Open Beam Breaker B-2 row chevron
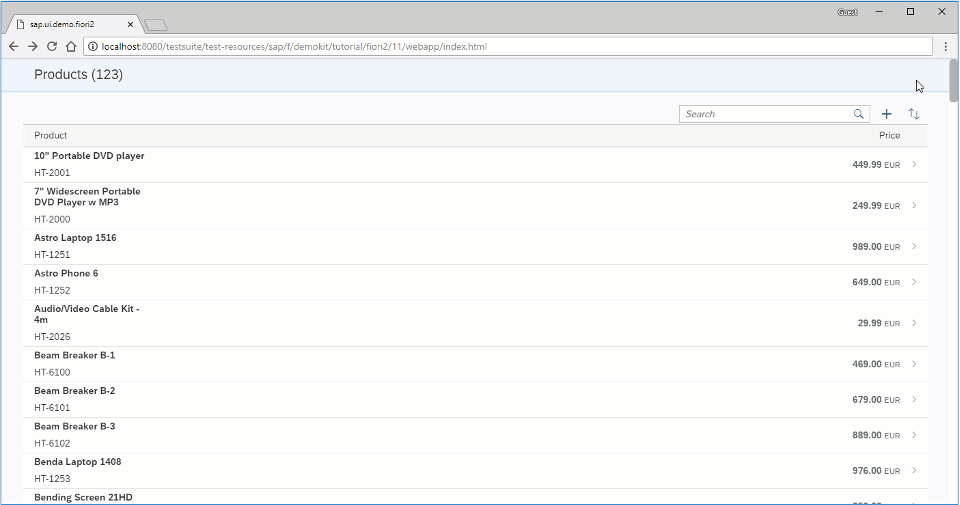 914,399
